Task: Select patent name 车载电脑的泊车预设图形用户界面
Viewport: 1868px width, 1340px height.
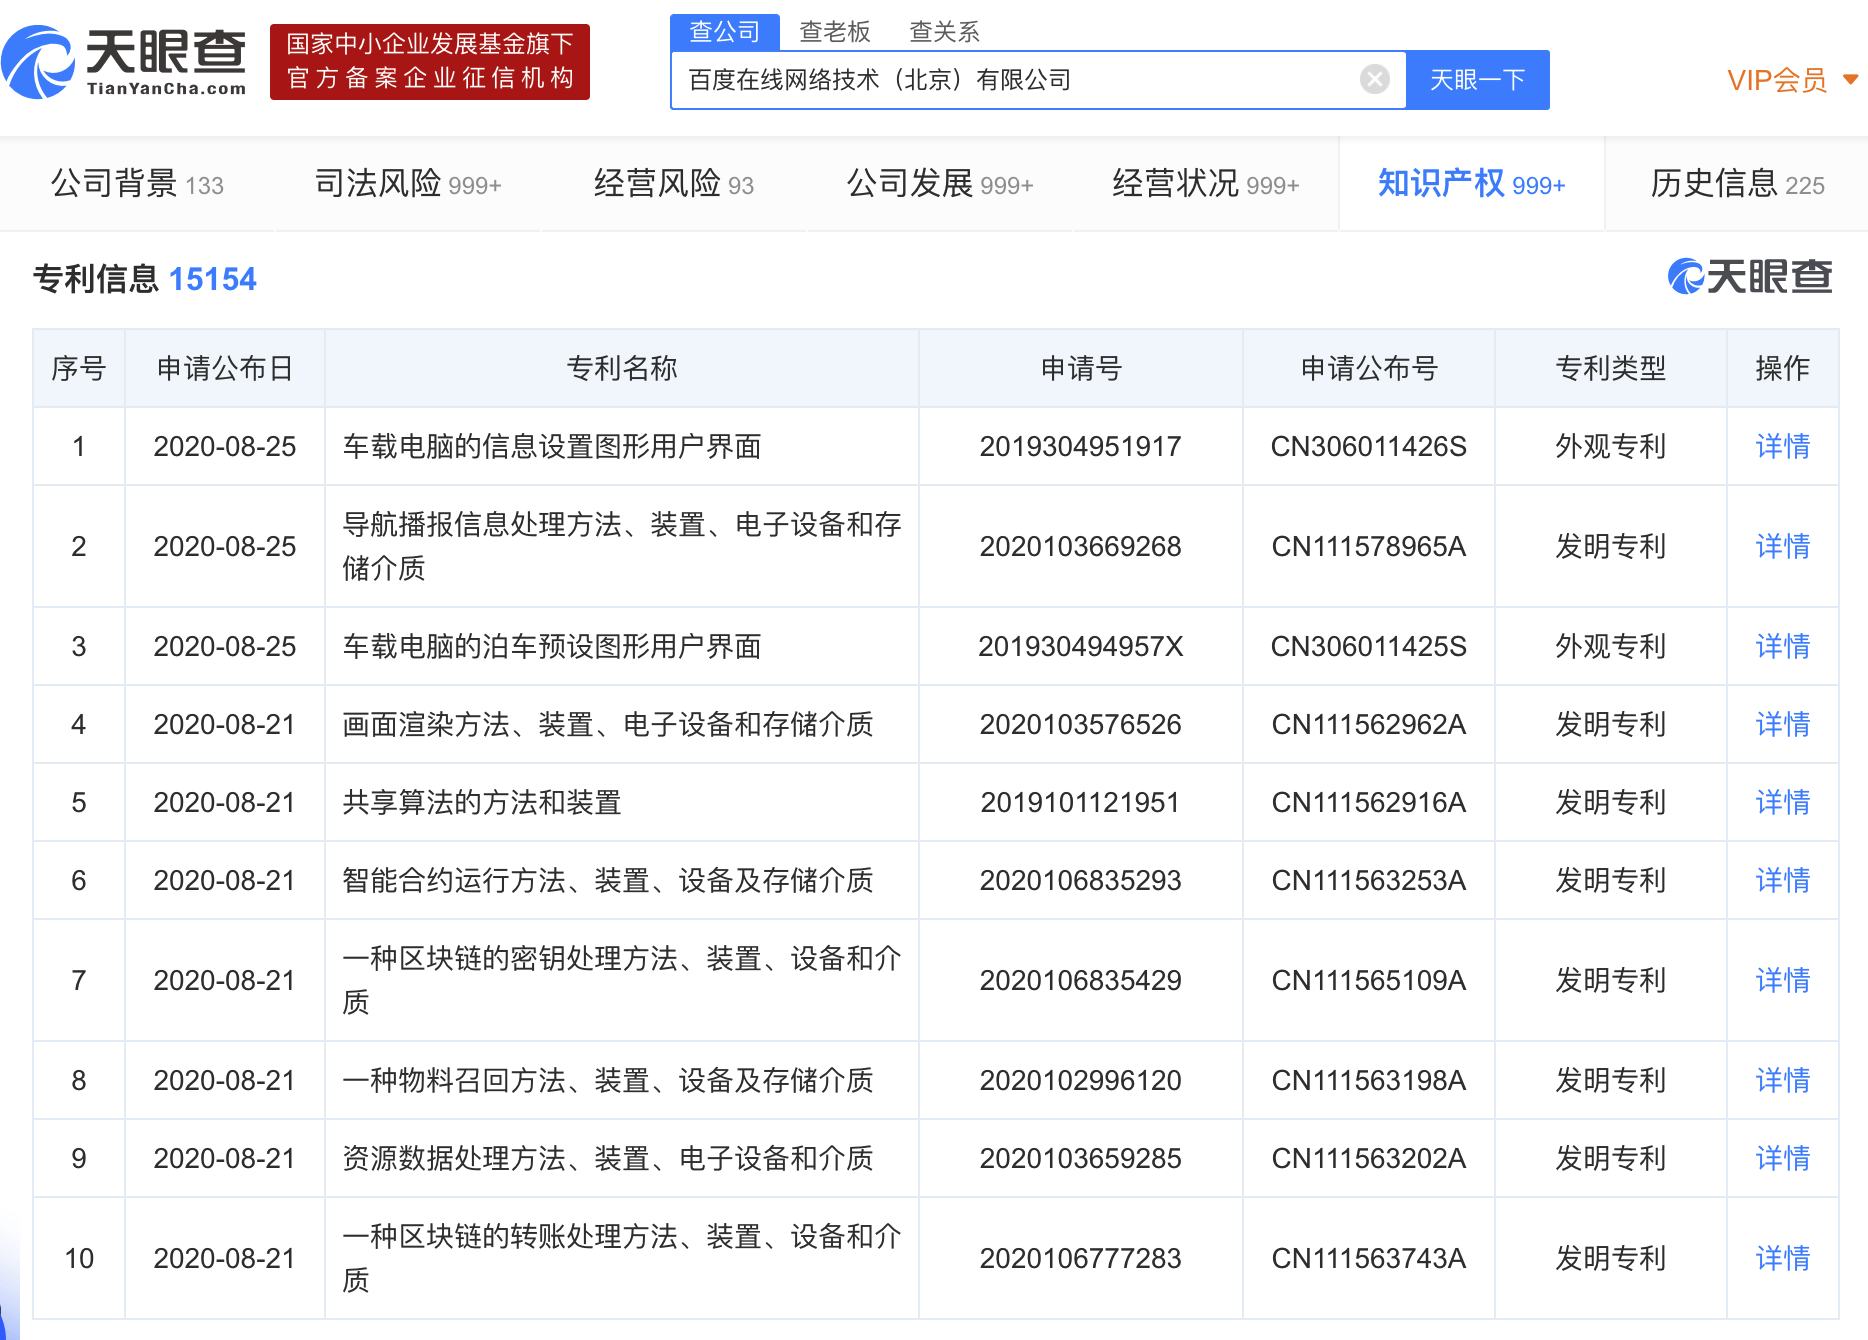Action: tap(552, 646)
